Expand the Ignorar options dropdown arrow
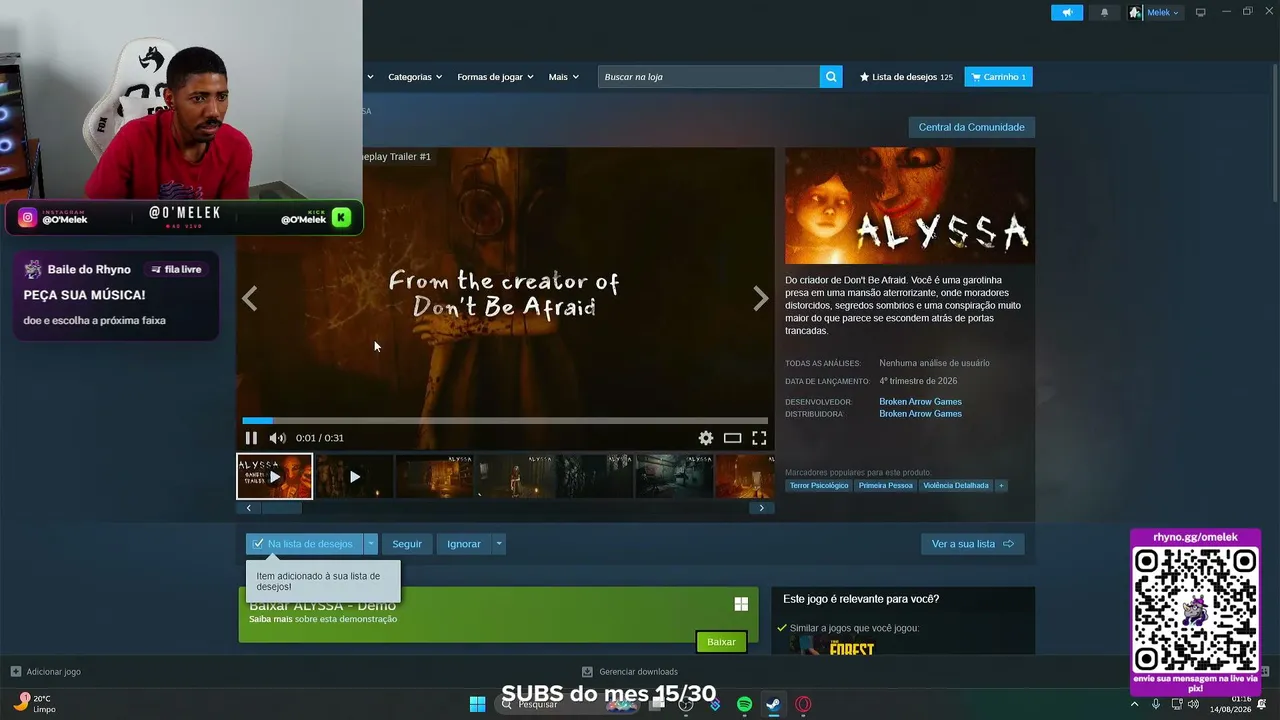 point(499,544)
